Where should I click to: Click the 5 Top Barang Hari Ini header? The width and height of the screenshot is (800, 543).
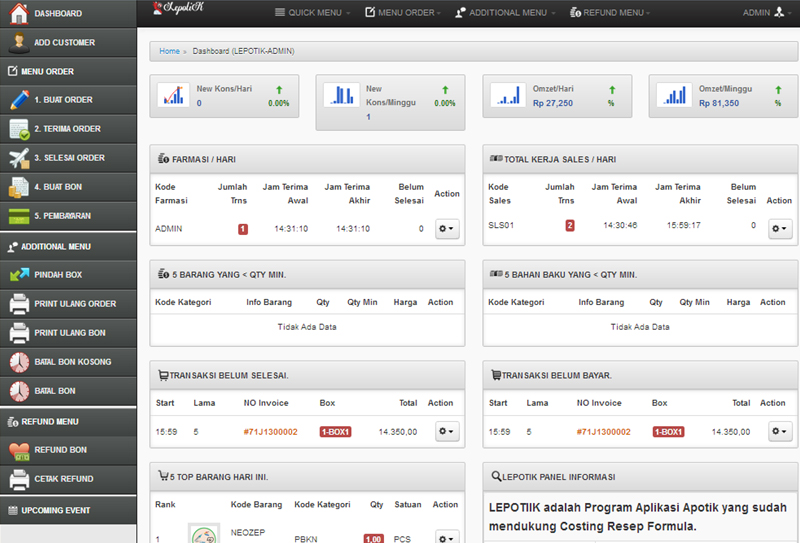point(307,477)
